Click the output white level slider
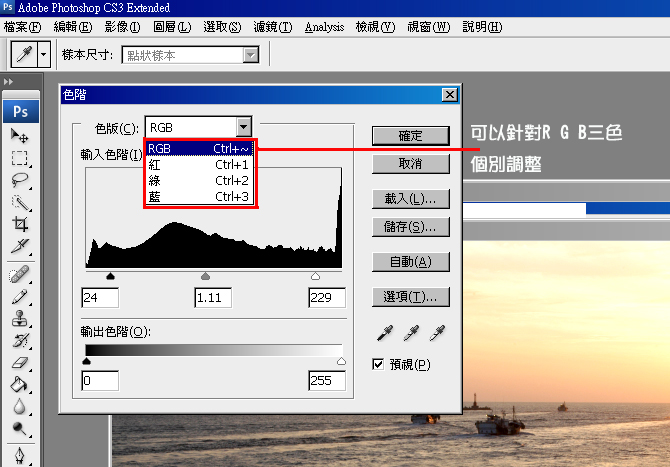 point(341,361)
